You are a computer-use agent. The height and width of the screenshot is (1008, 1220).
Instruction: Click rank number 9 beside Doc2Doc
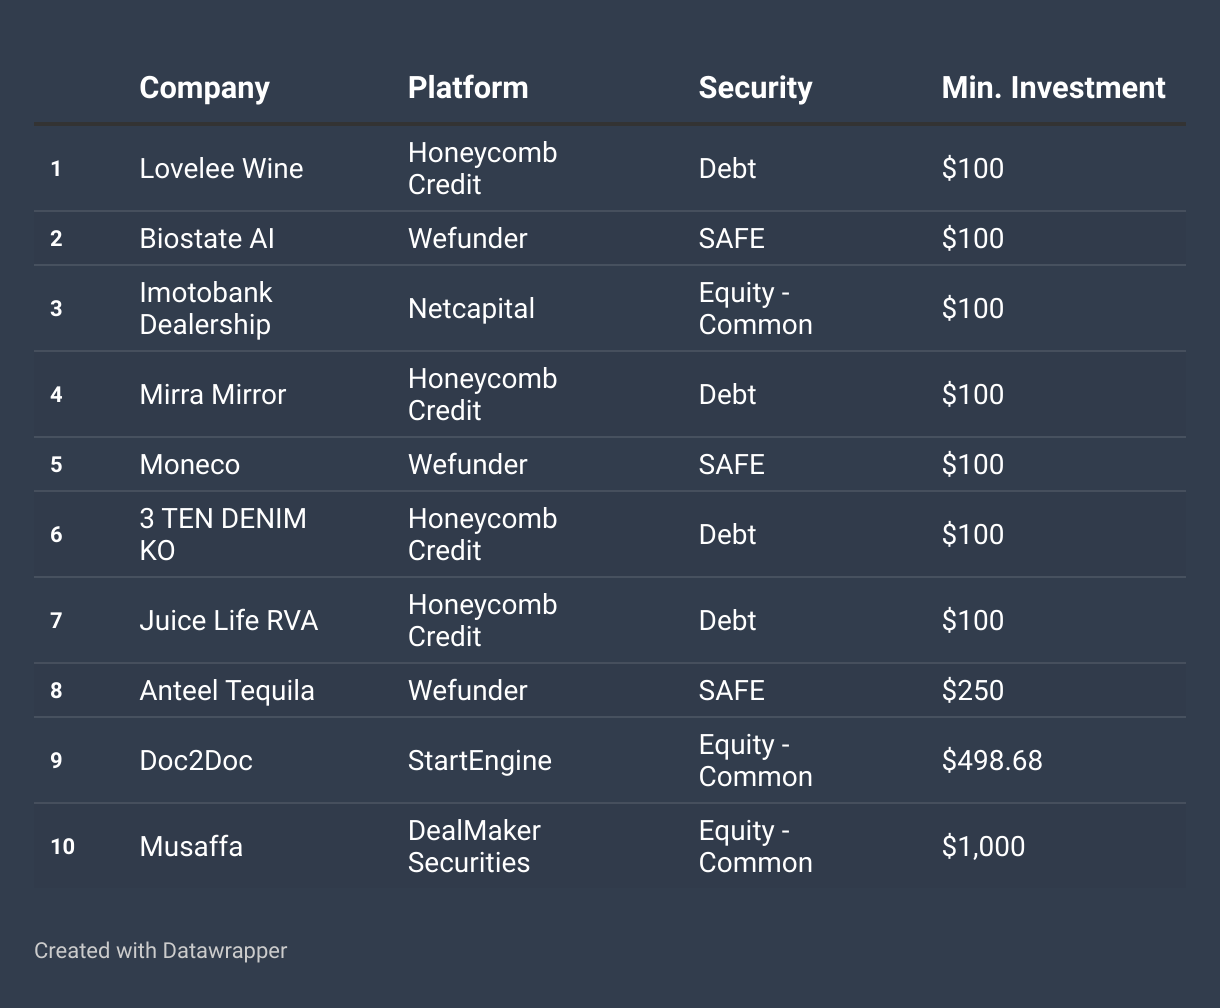(x=56, y=760)
